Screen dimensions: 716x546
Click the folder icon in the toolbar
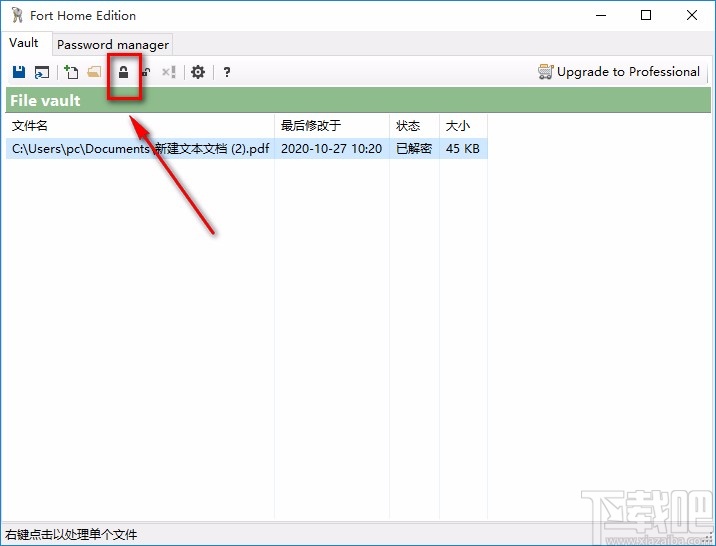[x=94, y=72]
